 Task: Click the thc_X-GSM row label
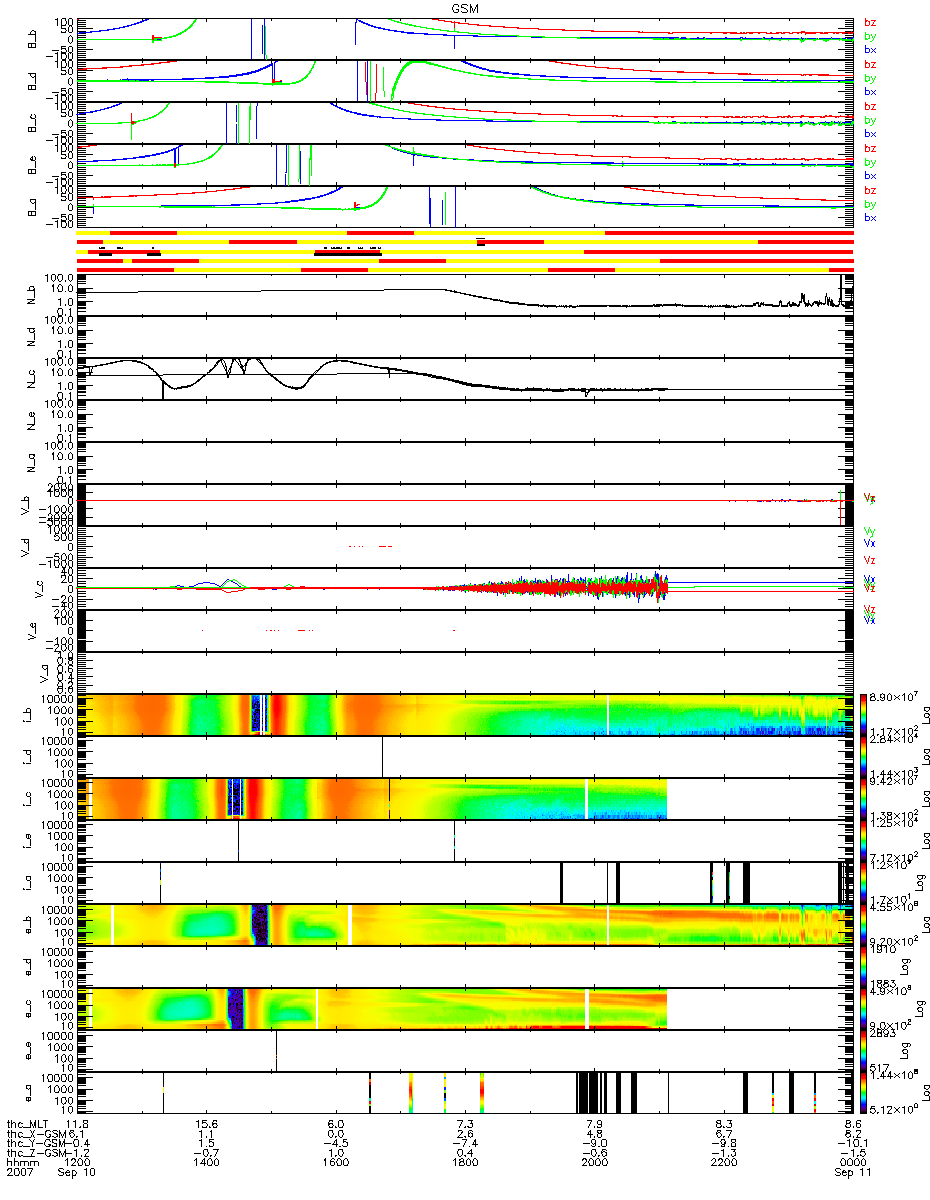35,1134
